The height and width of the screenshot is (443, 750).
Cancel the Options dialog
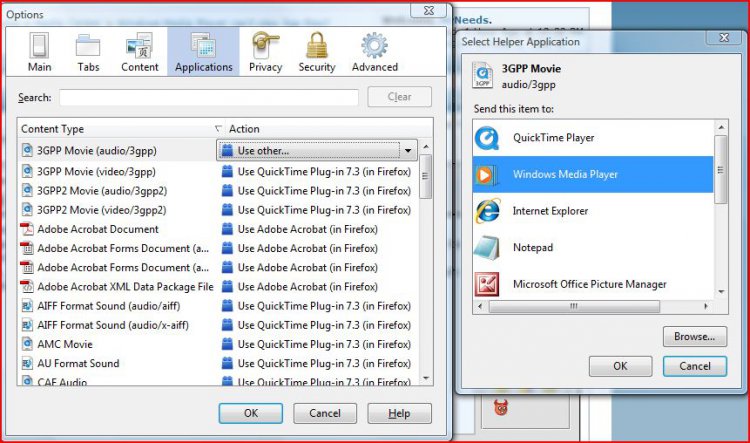tap(325, 413)
